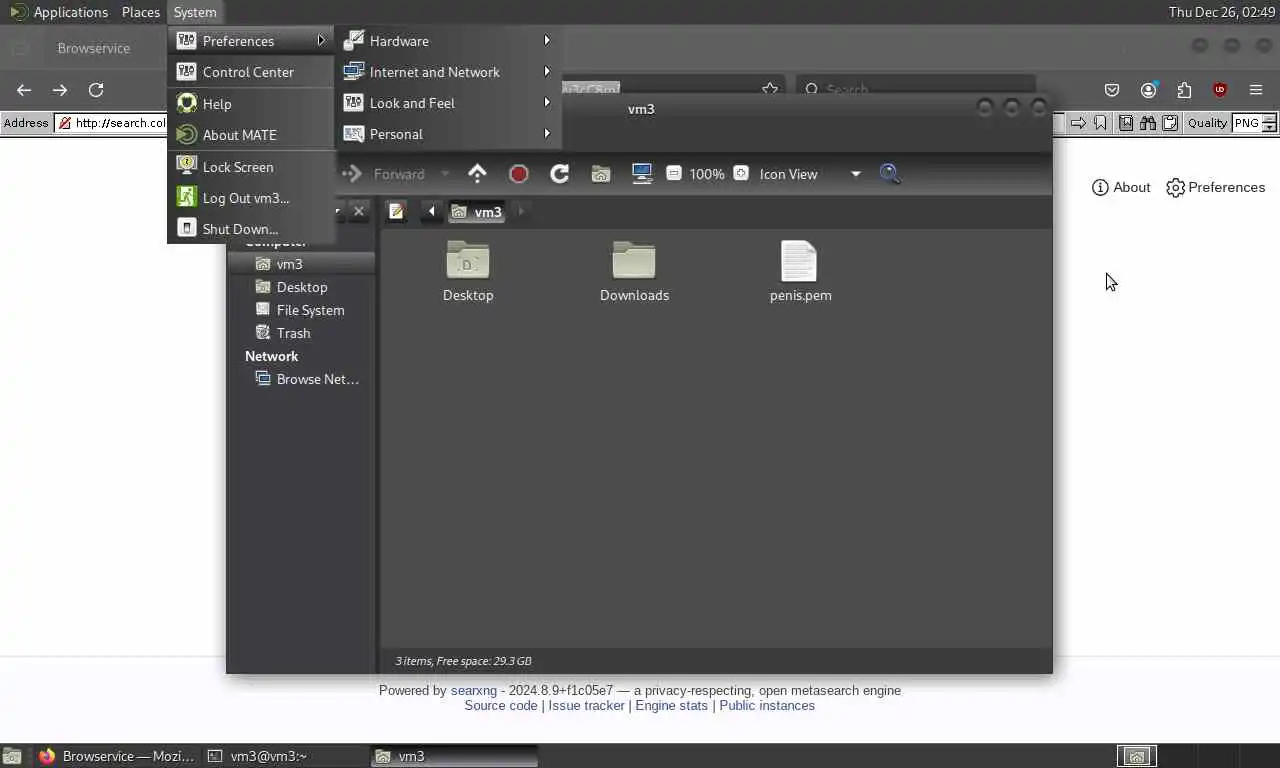Image resolution: width=1280 pixels, height=768 pixels.
Task: Open Trash from the sidebar
Action: 301,333
